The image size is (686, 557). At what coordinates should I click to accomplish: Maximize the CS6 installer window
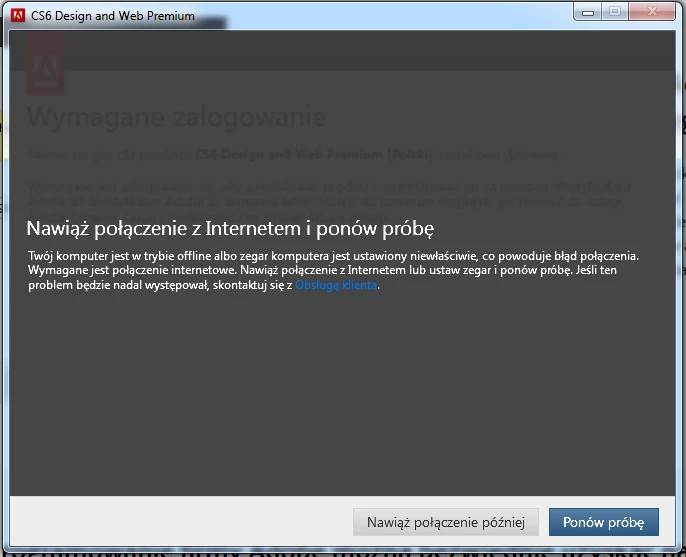pos(615,12)
